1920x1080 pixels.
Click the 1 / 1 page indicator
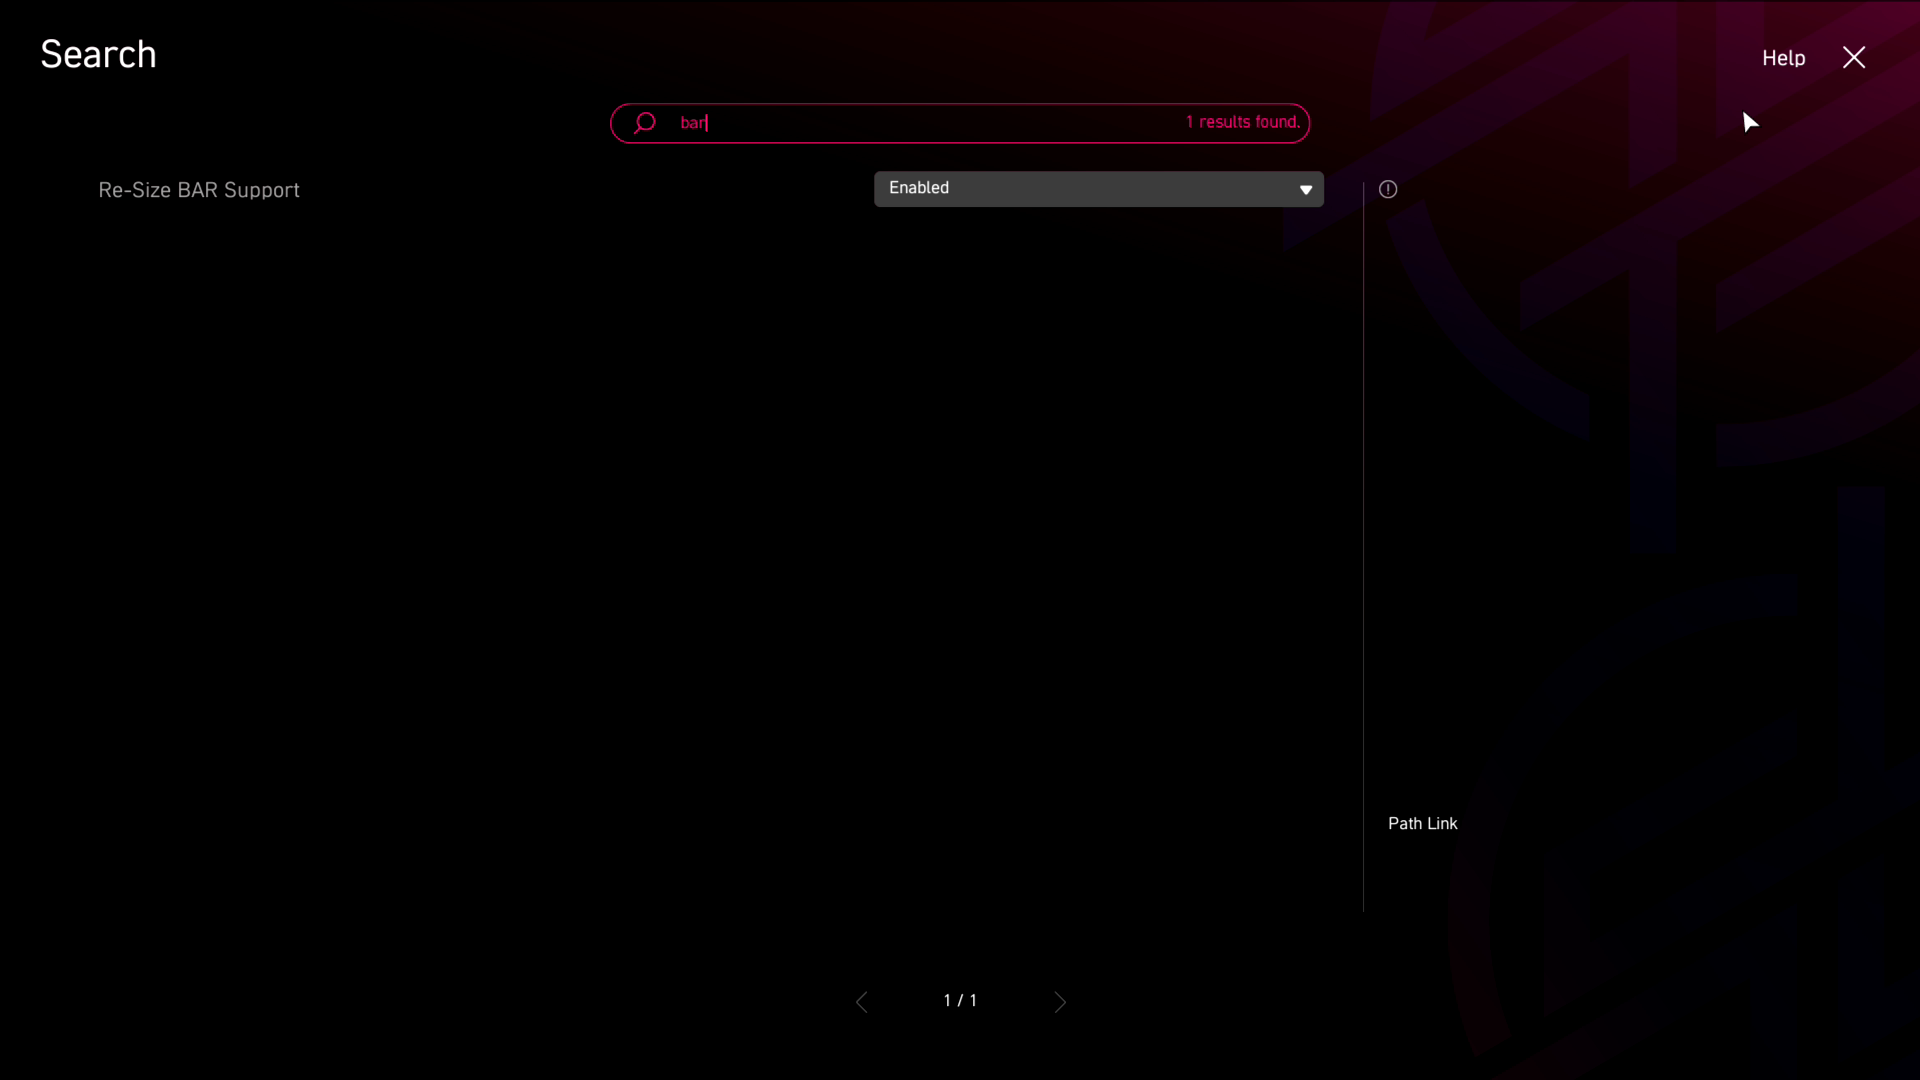click(x=960, y=1000)
